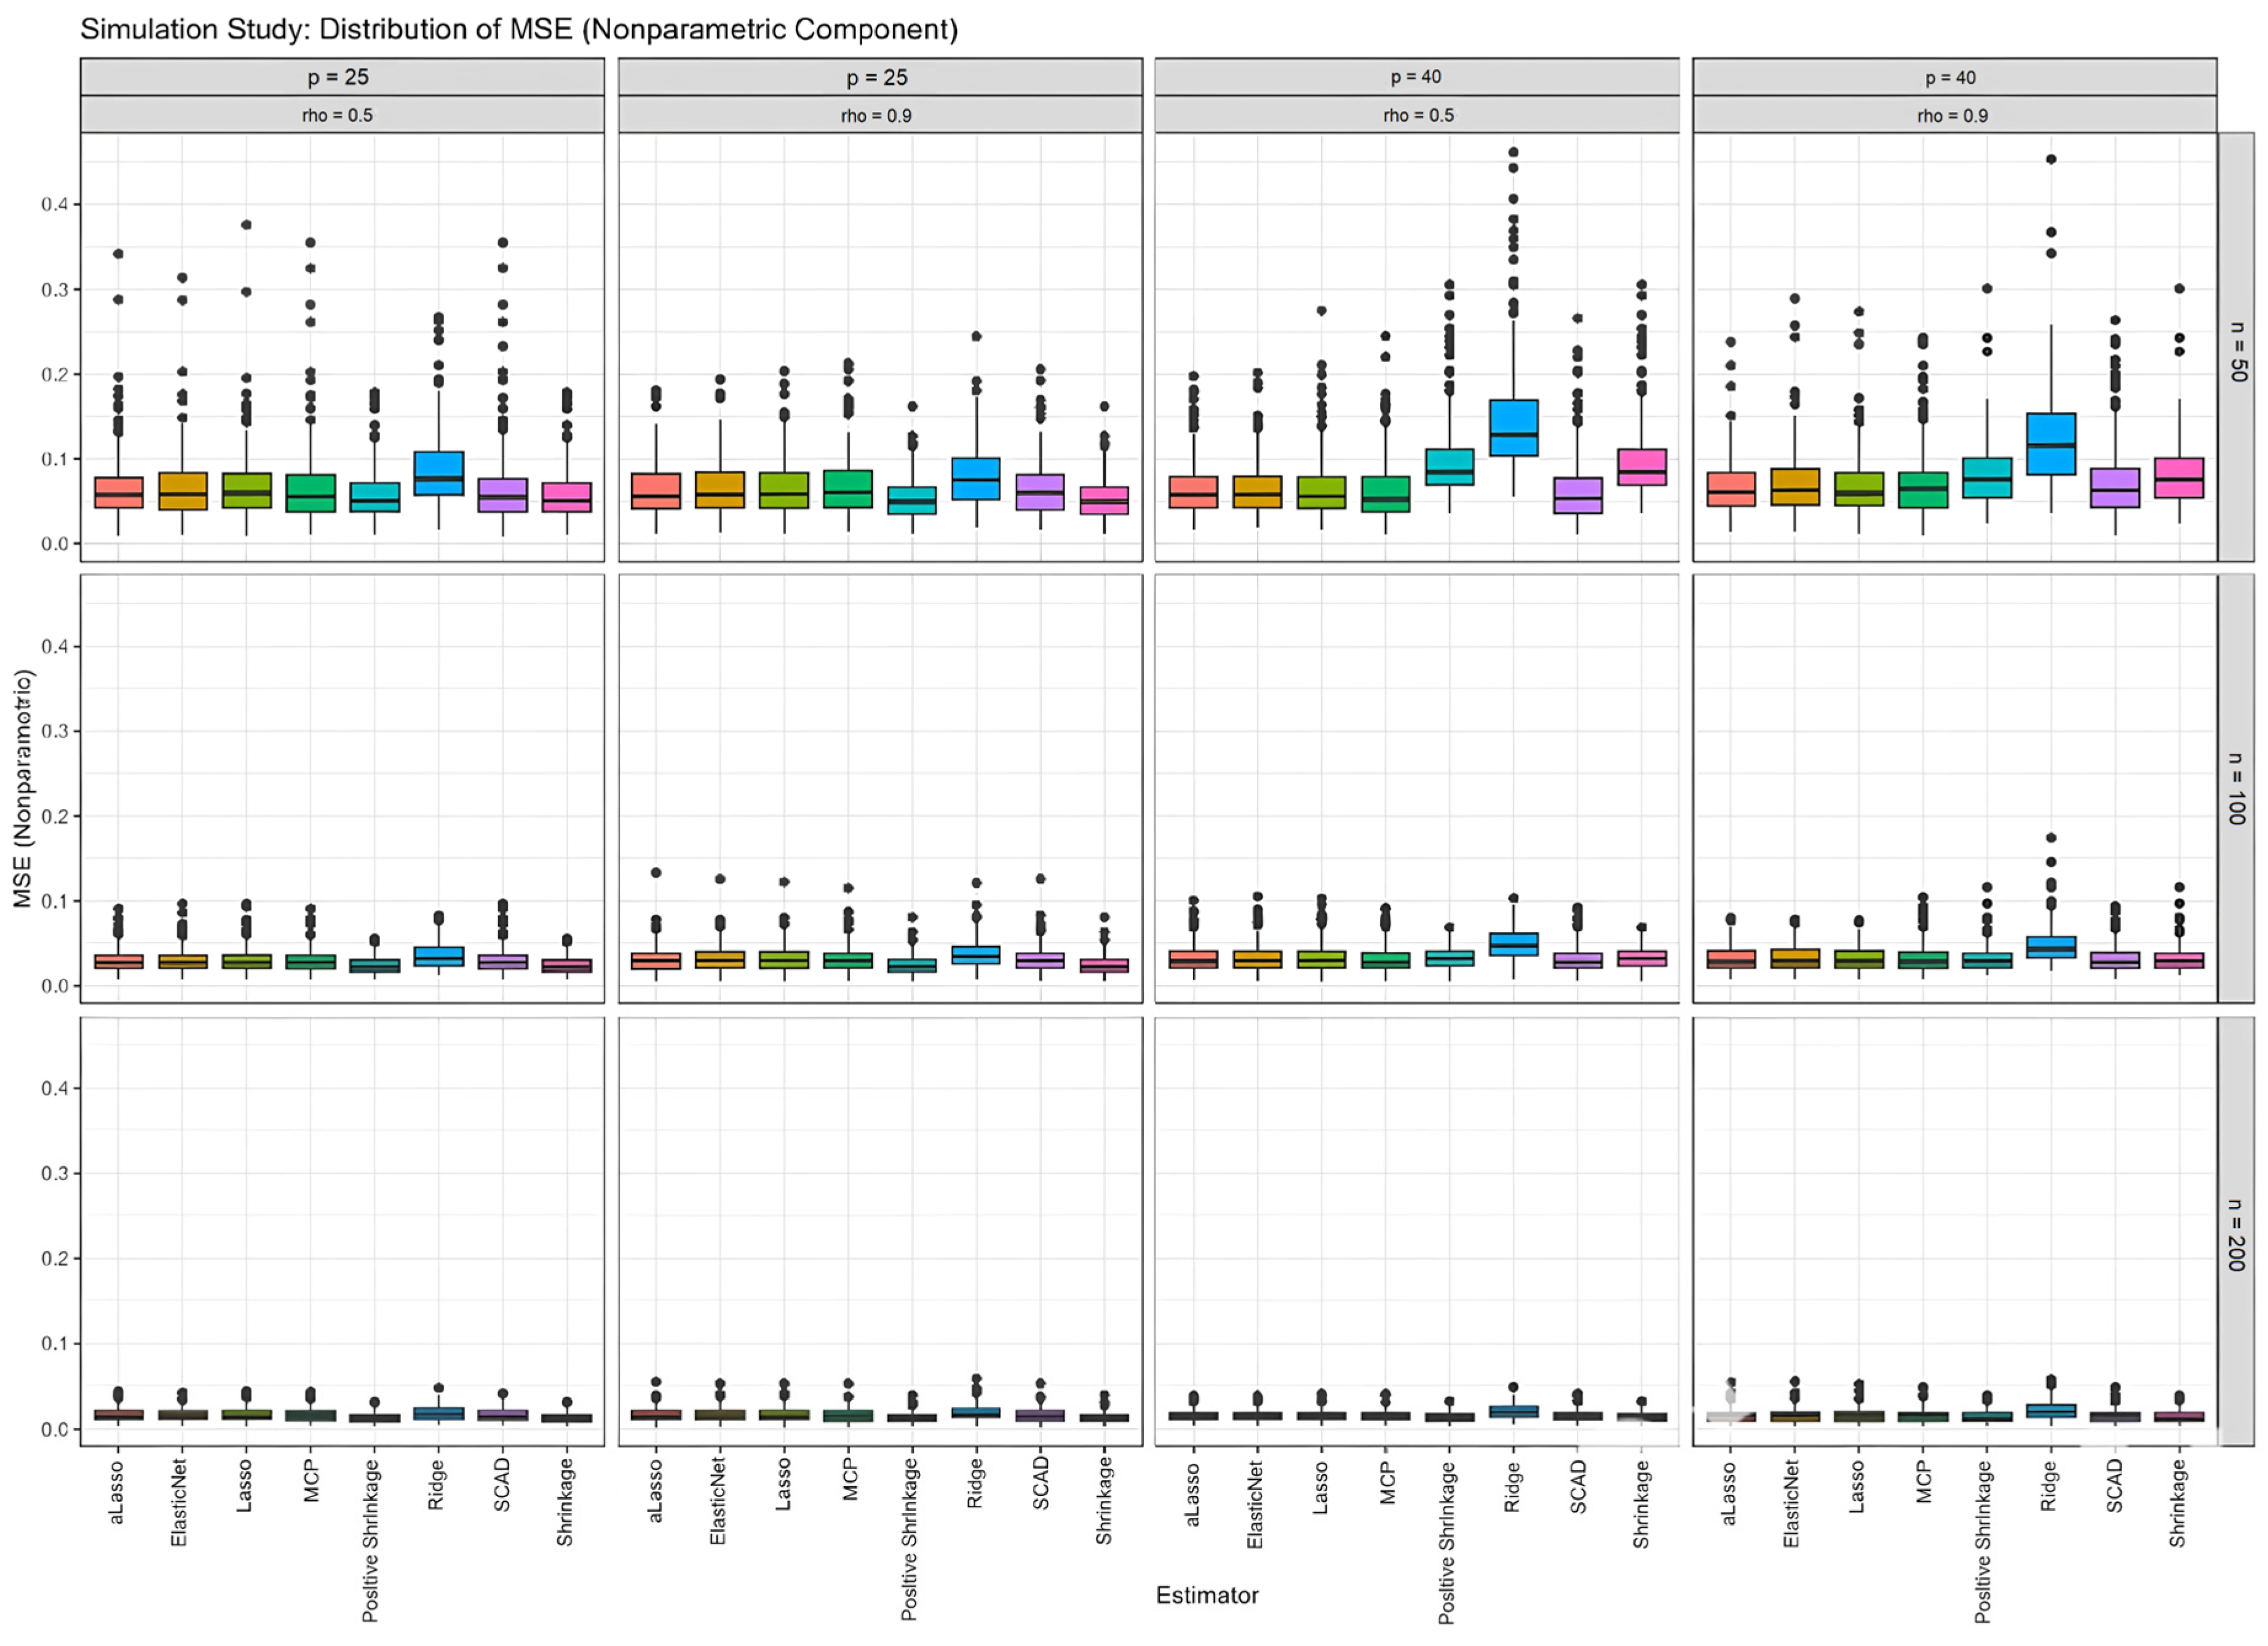The width and height of the screenshot is (2268, 1646).
Task: Click highest Ridge outlier in top-right panel
Action: (2051, 159)
